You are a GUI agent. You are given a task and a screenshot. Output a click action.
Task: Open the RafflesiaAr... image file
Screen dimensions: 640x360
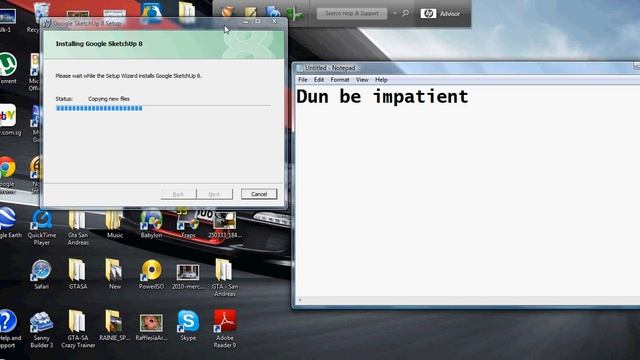pyautogui.click(x=151, y=323)
